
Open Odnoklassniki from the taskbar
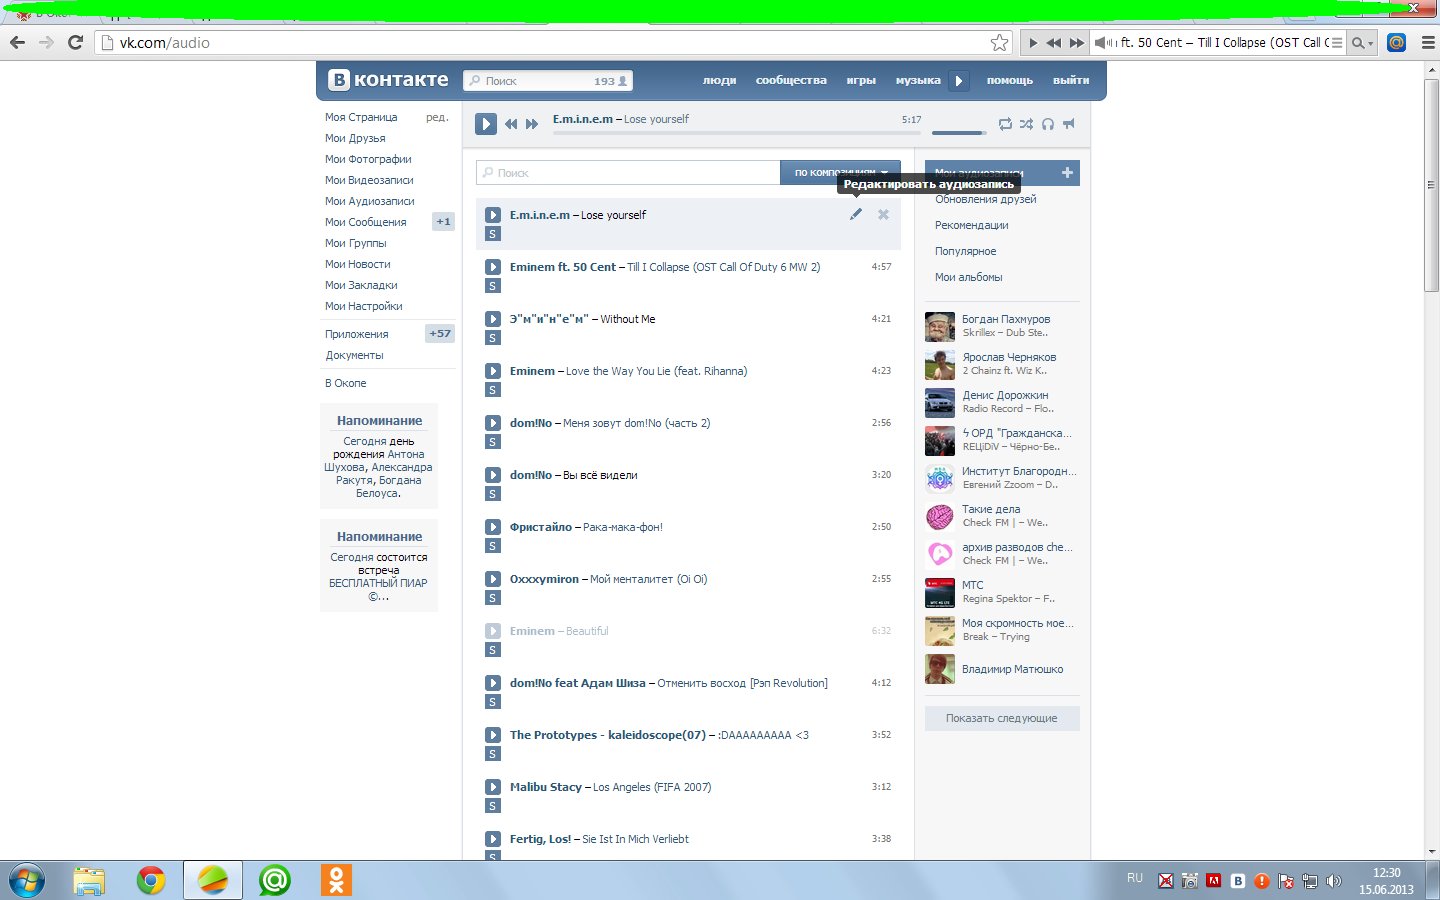(336, 880)
